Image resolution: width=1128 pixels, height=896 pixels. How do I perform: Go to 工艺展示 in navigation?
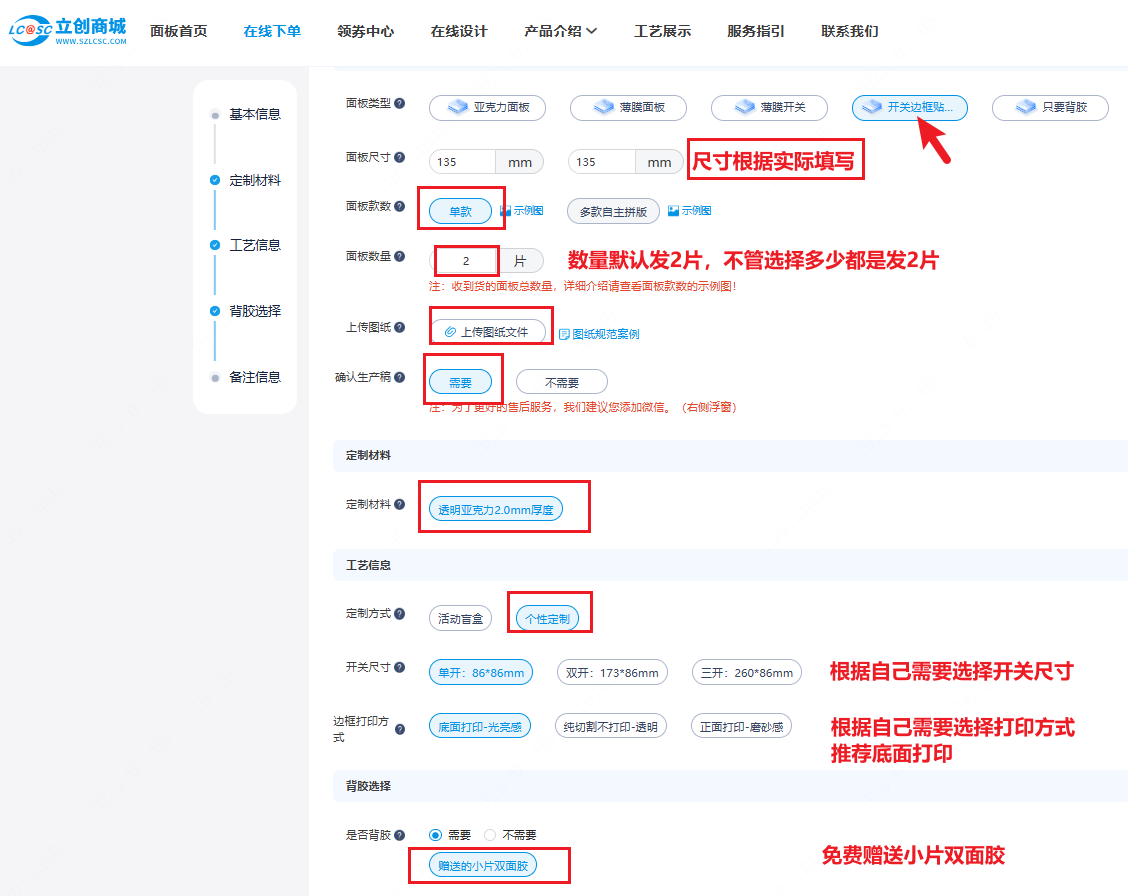coord(662,31)
